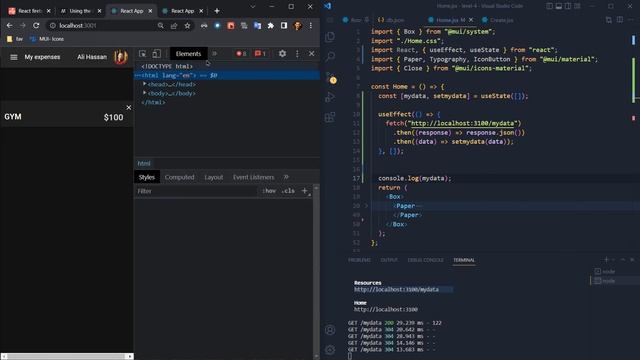
Task: Toggle the Chrome side panel
Action: [x=284, y=25]
